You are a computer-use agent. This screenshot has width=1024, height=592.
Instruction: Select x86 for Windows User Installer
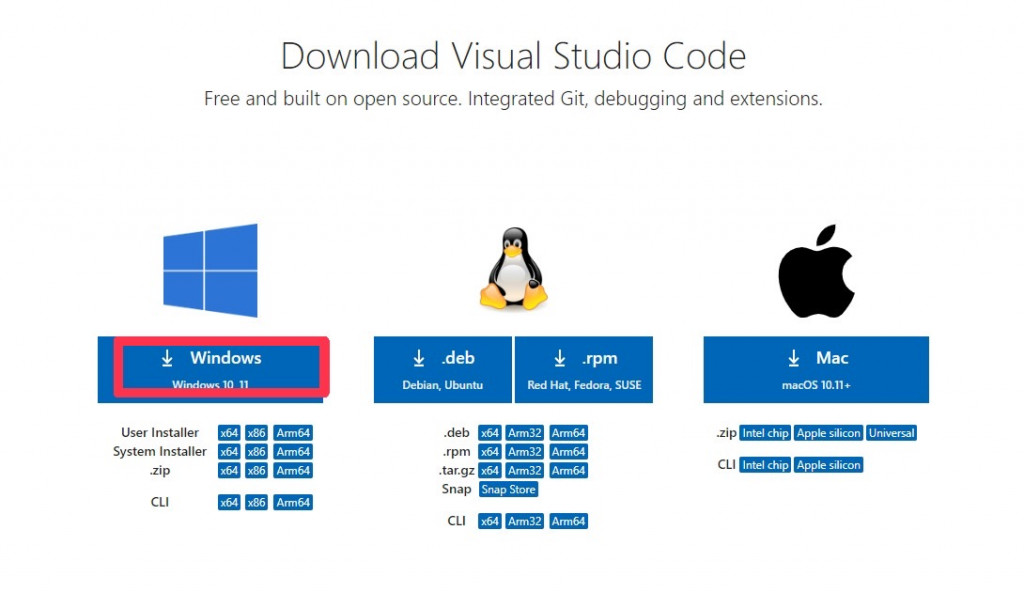coord(257,433)
